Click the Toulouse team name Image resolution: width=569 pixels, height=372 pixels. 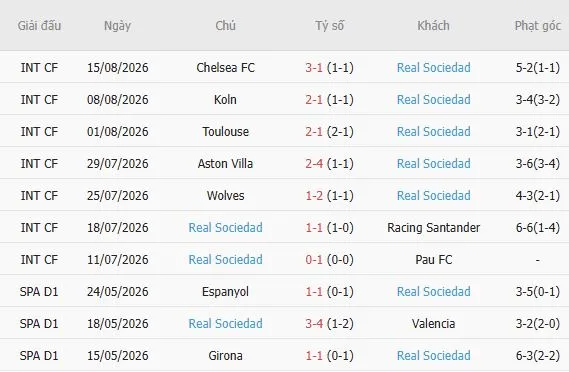pyautogui.click(x=225, y=131)
